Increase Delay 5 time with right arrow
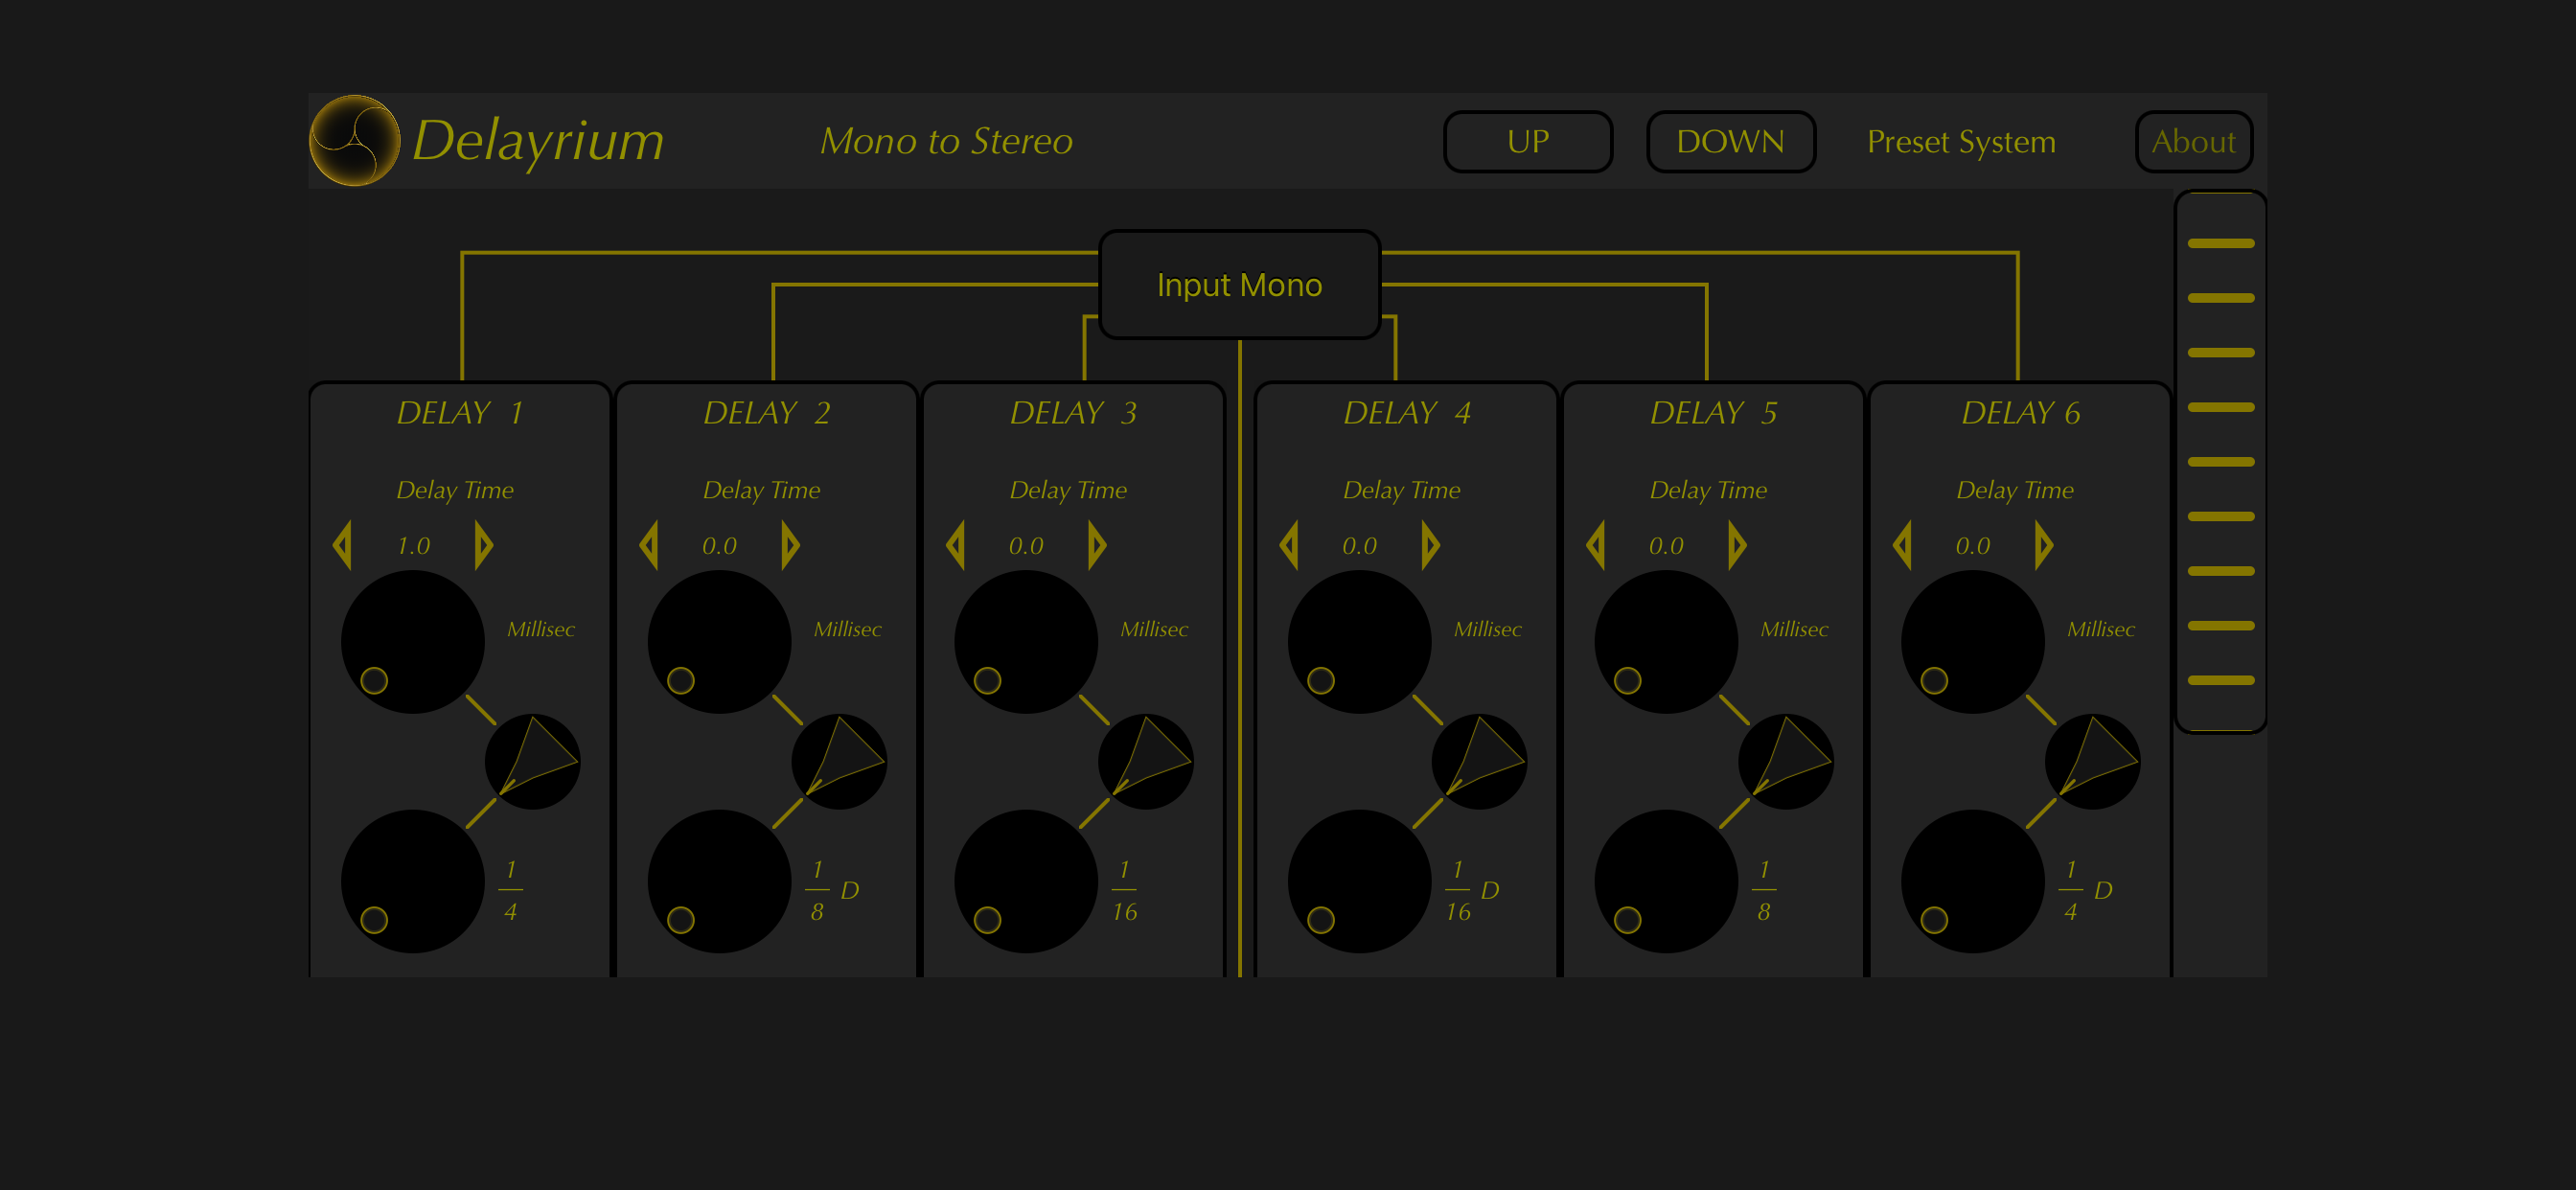Screen dimensions: 2576x1190 point(1737,545)
